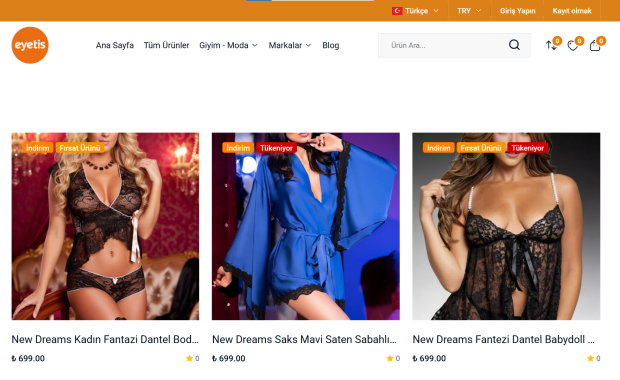
Task: Click ₺ 699.00 price of Saks Mavi Saten product
Action: click(x=229, y=358)
